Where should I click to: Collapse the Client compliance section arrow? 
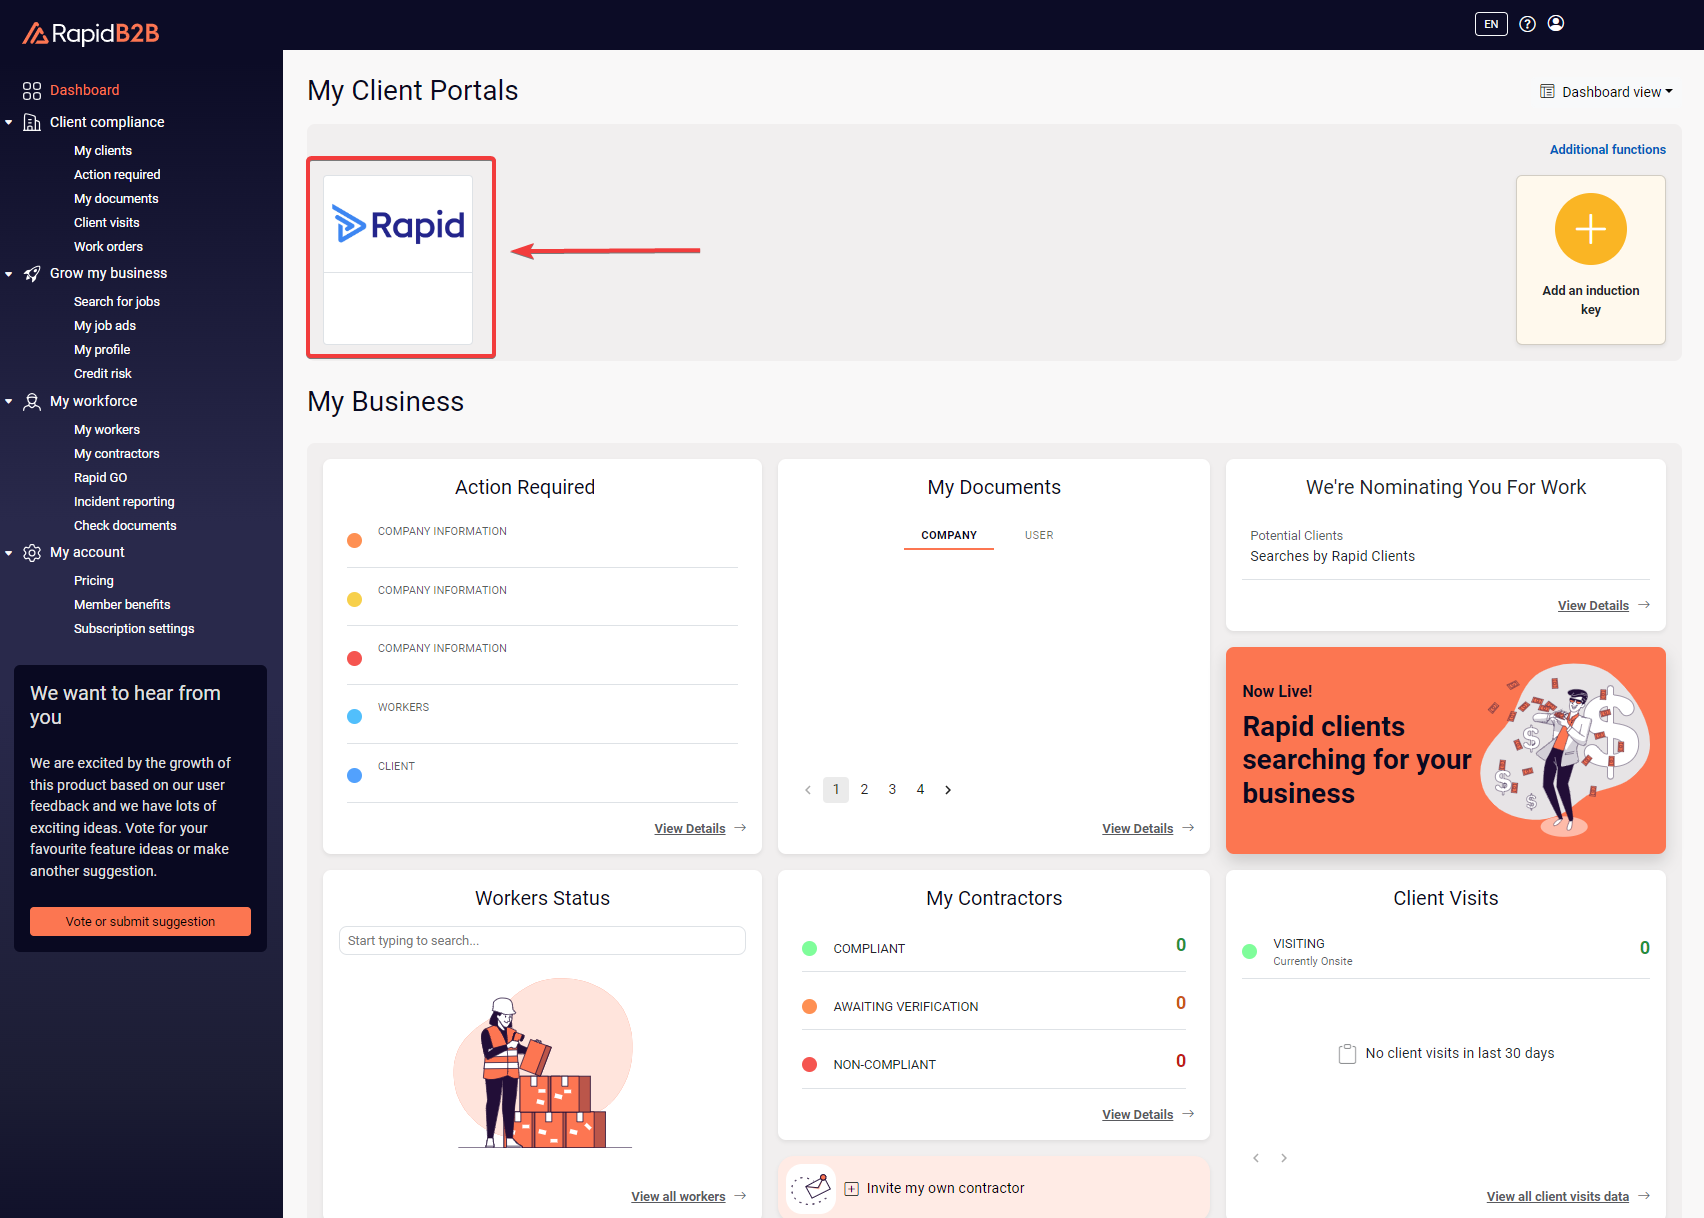(x=9, y=122)
